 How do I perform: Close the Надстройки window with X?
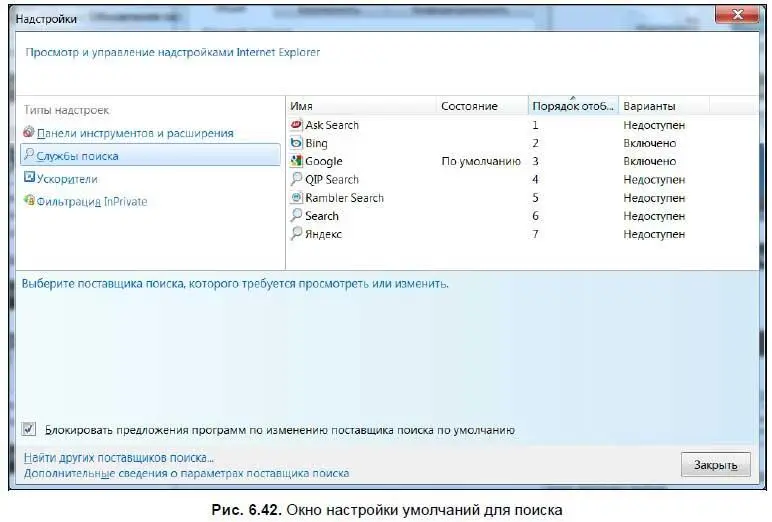(x=737, y=14)
